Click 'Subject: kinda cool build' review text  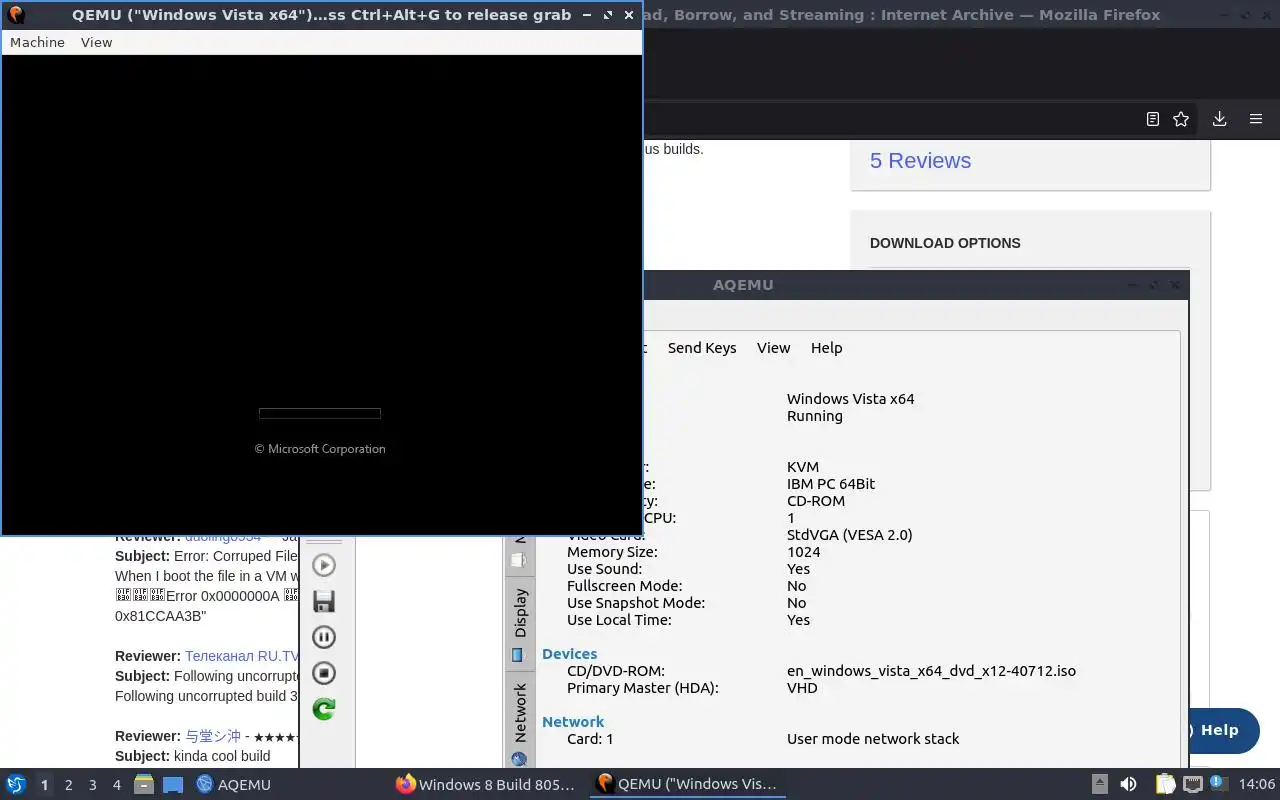193,756
